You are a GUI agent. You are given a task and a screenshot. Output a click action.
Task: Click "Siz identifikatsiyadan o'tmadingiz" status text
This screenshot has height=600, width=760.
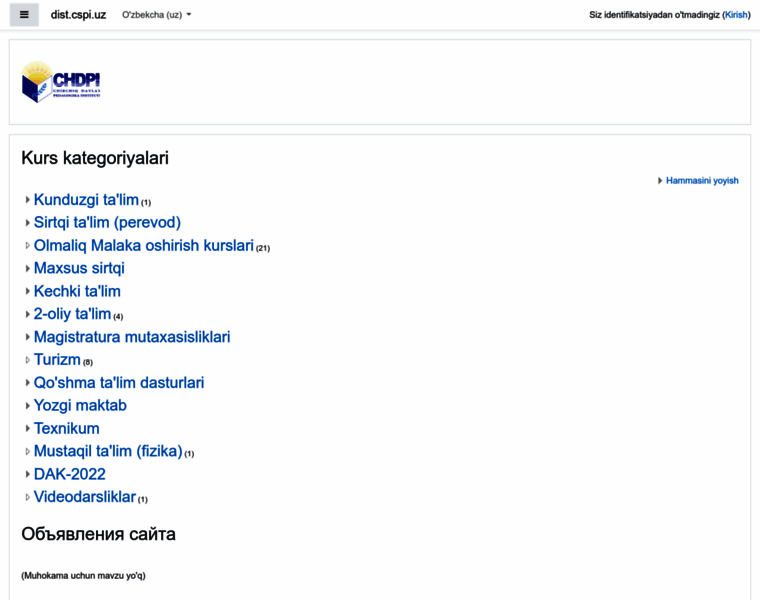[654, 15]
